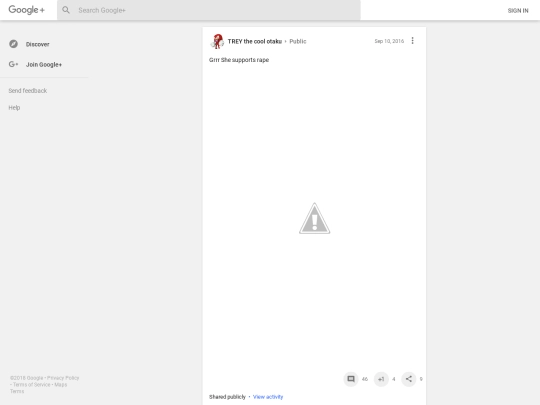
Task: Click the Google+ logo
Action: point(27,10)
